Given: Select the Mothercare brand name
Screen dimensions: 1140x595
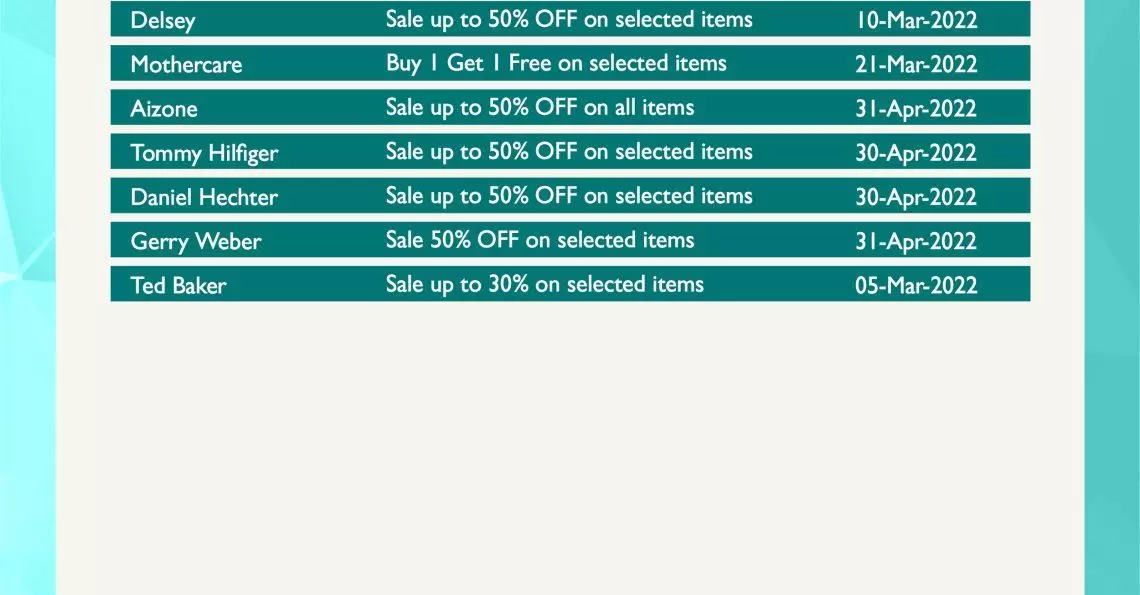Looking at the screenshot, I should pos(186,64).
